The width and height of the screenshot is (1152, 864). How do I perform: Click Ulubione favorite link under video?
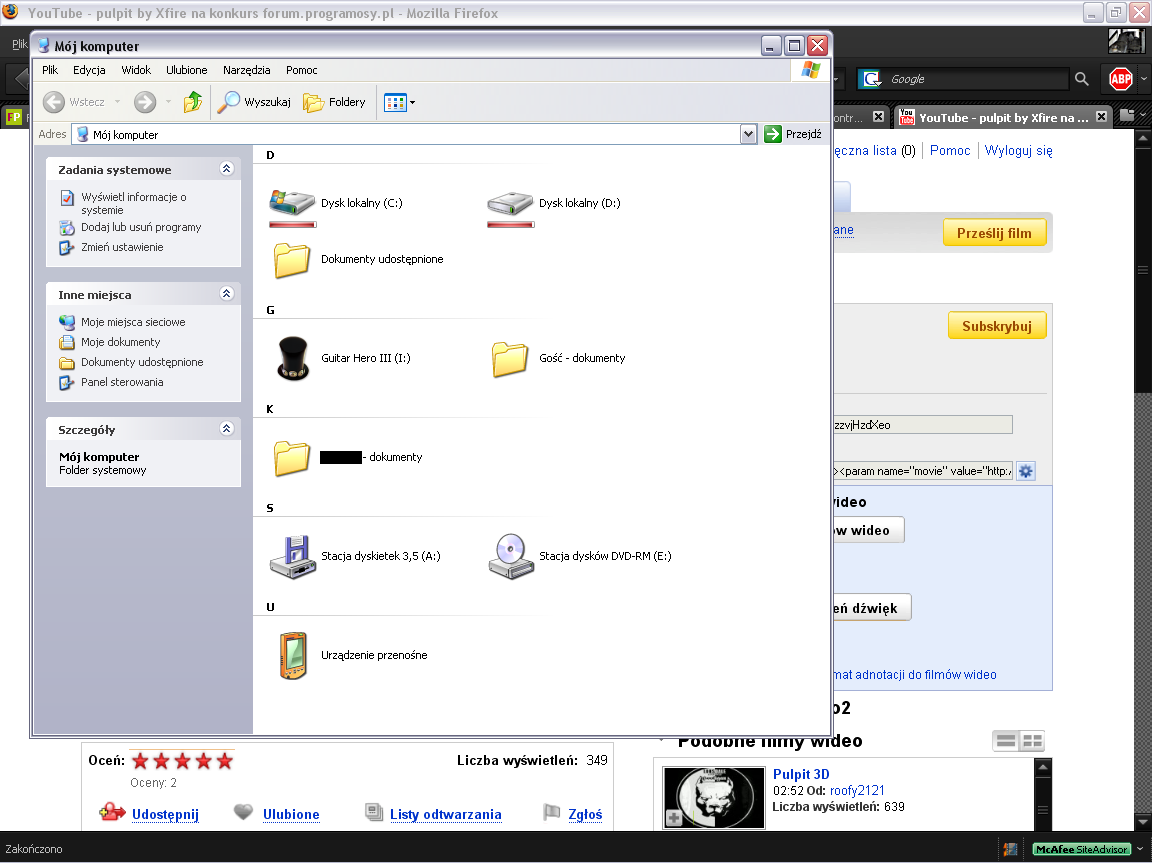[291, 815]
